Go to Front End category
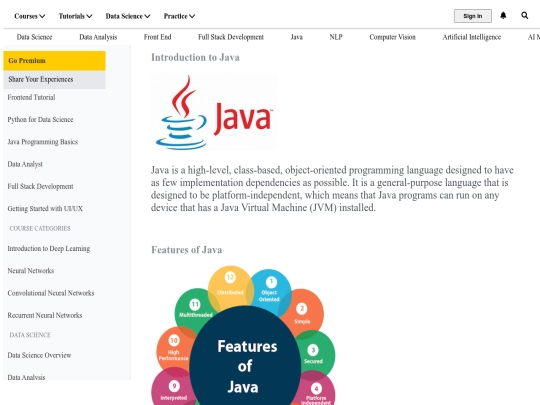540x405 pixels. (157, 37)
